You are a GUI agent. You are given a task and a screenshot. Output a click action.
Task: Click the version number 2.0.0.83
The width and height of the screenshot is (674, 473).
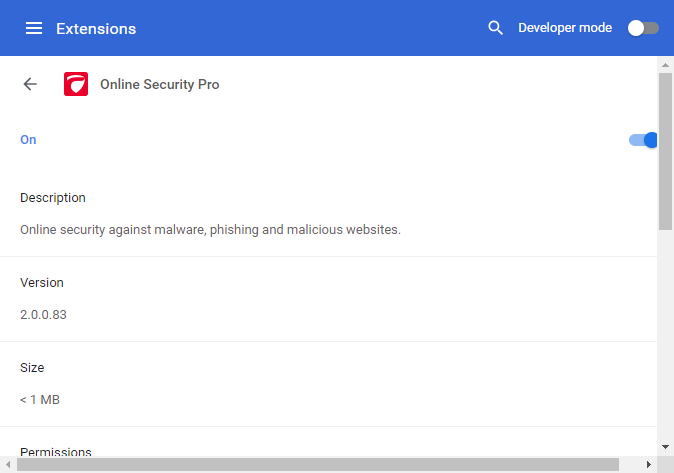pos(43,315)
